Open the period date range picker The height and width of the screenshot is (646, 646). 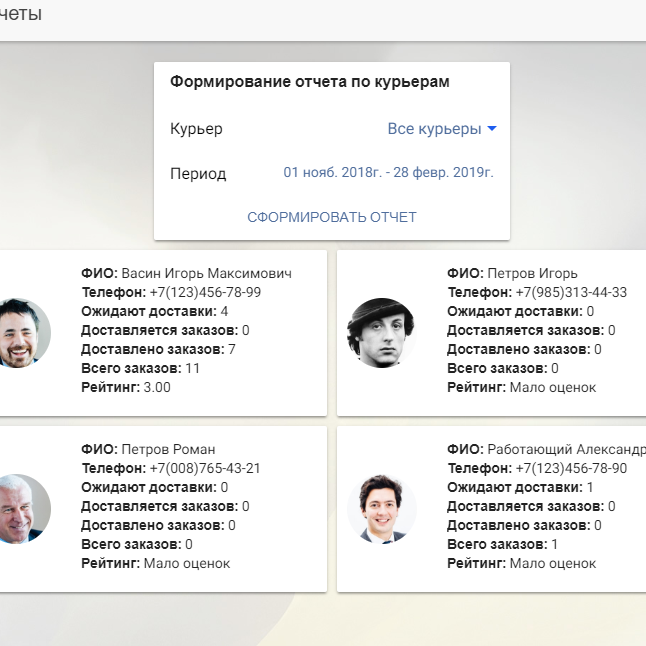[388, 173]
